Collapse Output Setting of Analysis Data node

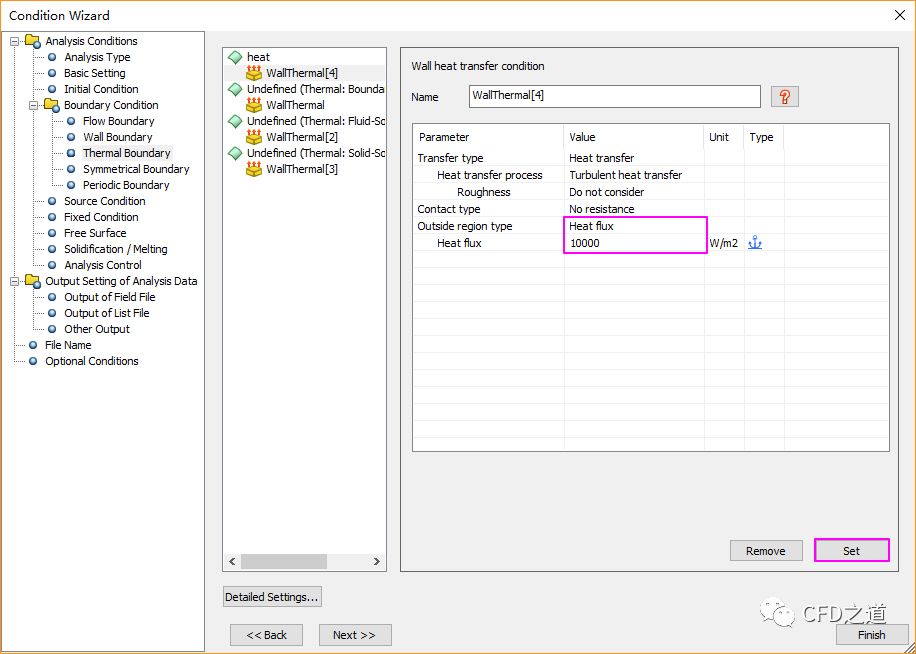coord(15,281)
